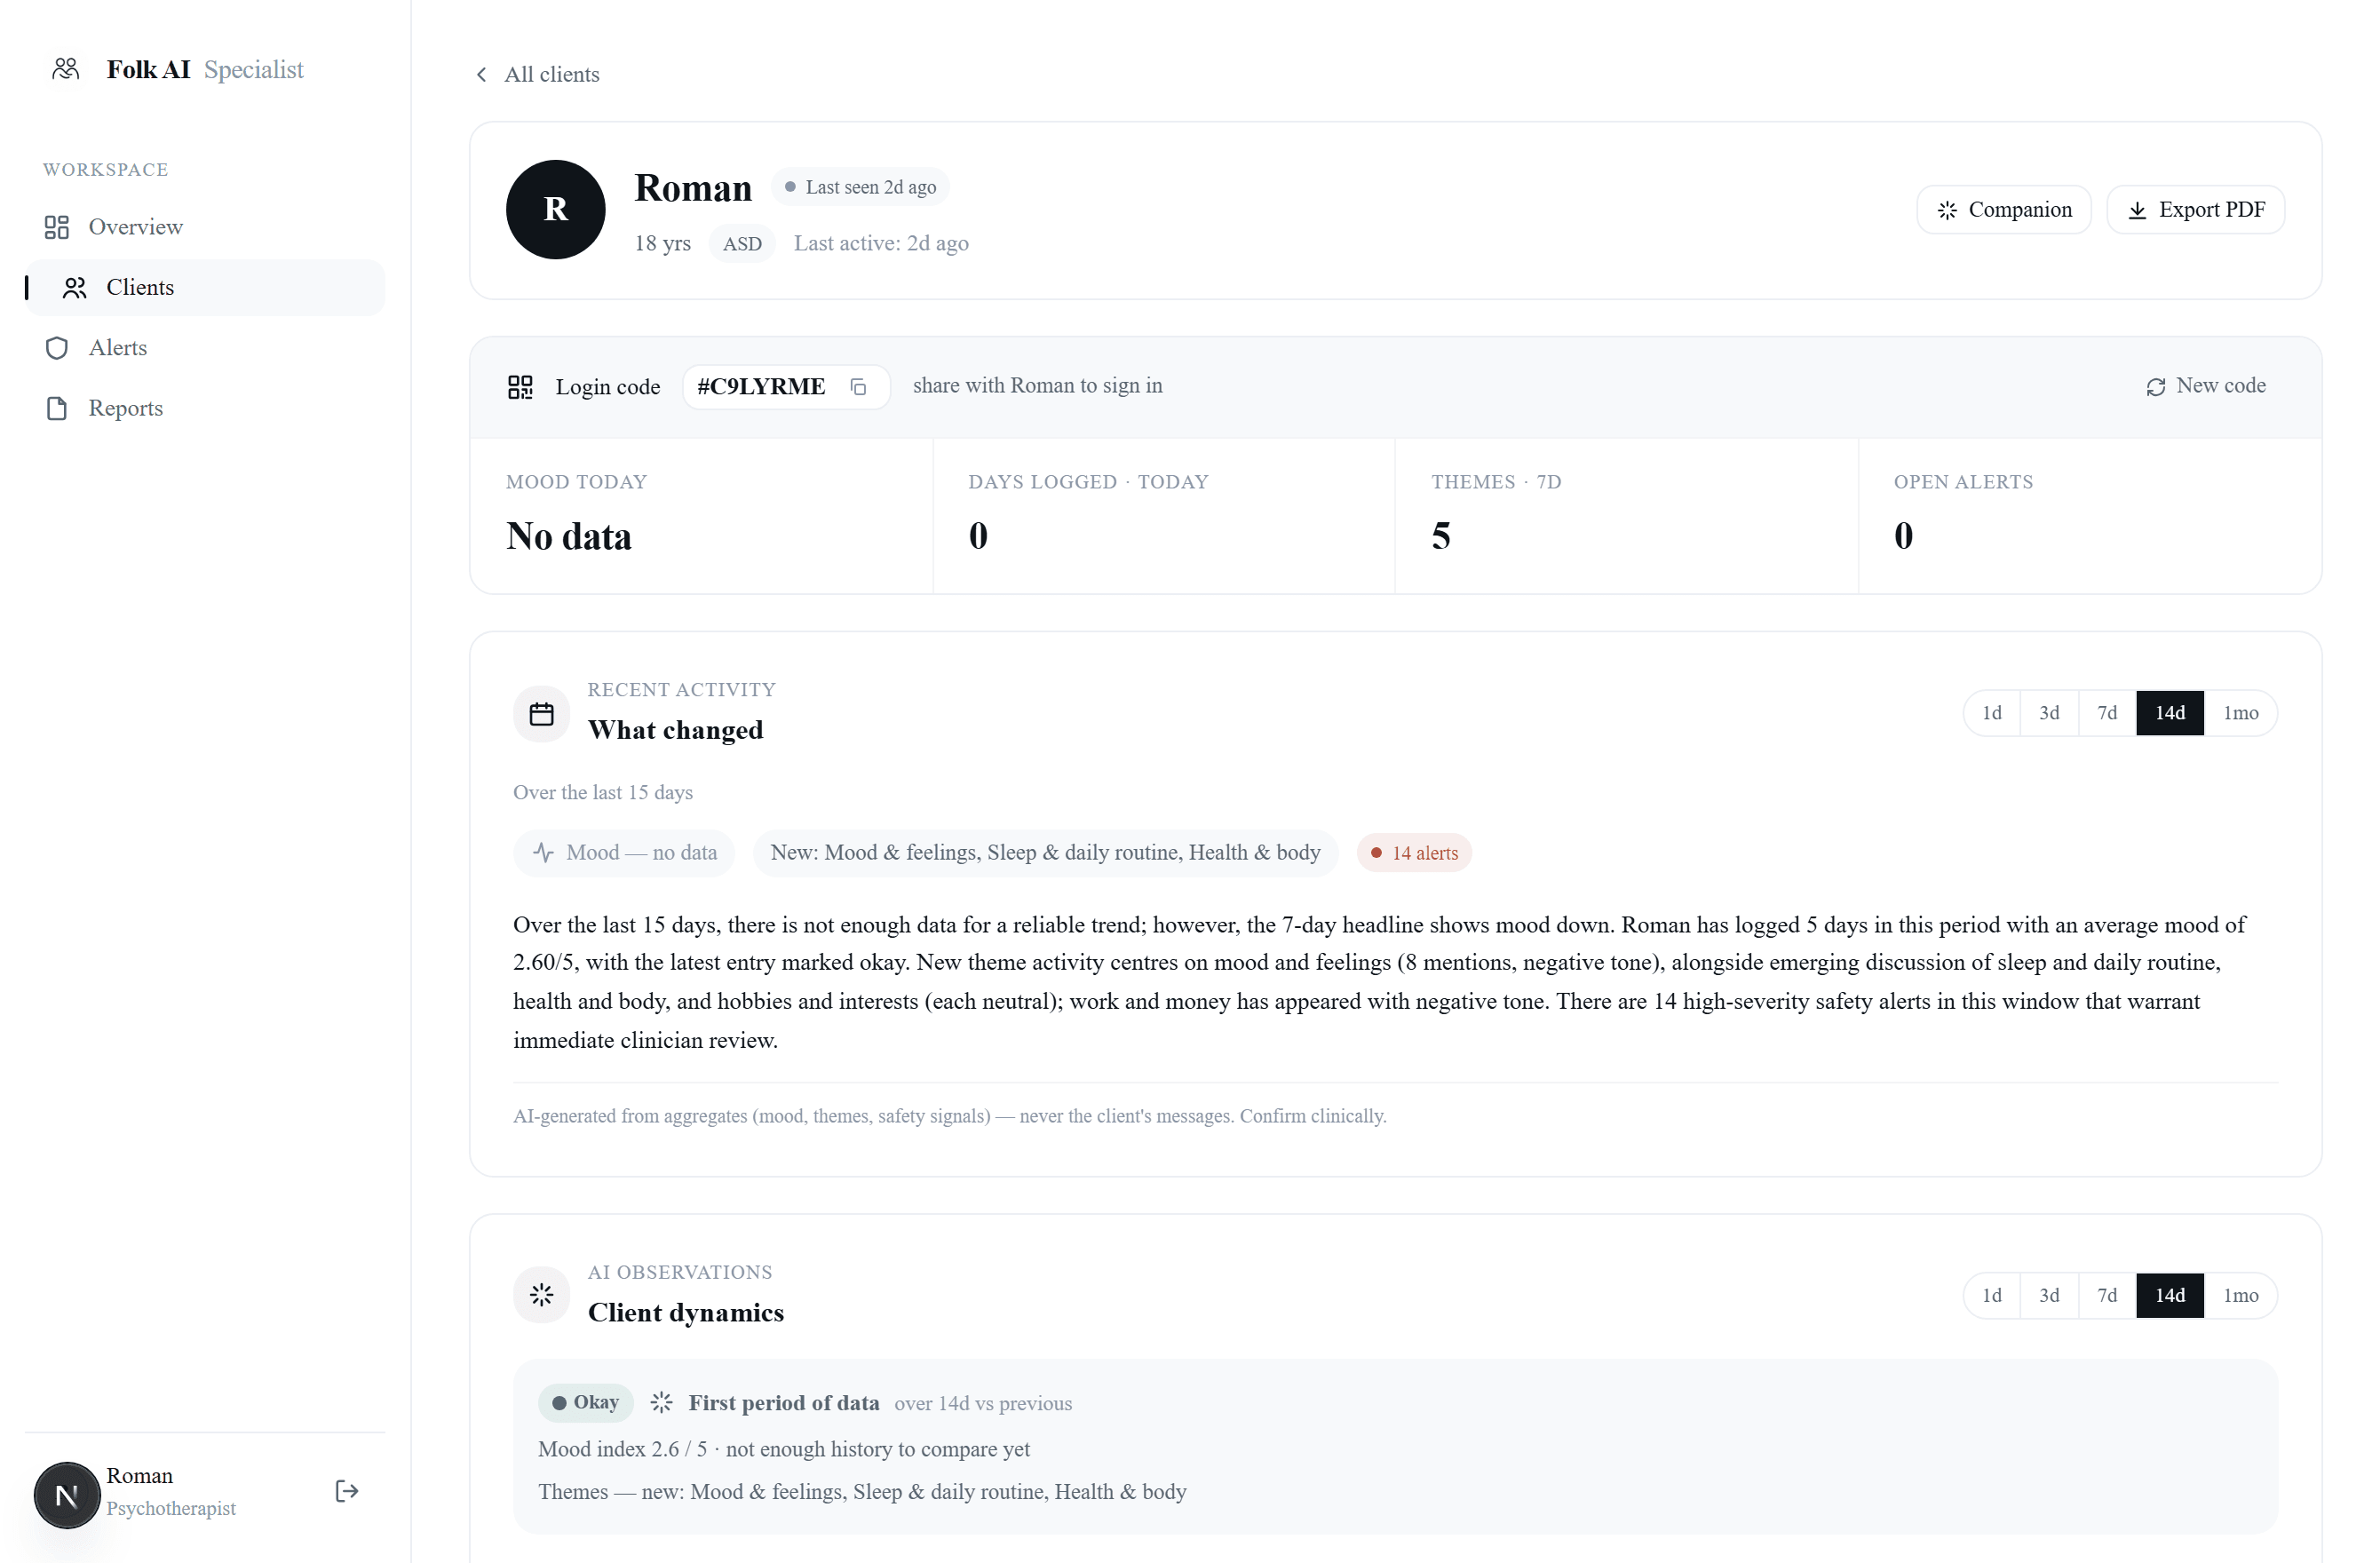Select 3d range in Client dynamics
The image size is (2380, 1563).
[x=2048, y=1296]
